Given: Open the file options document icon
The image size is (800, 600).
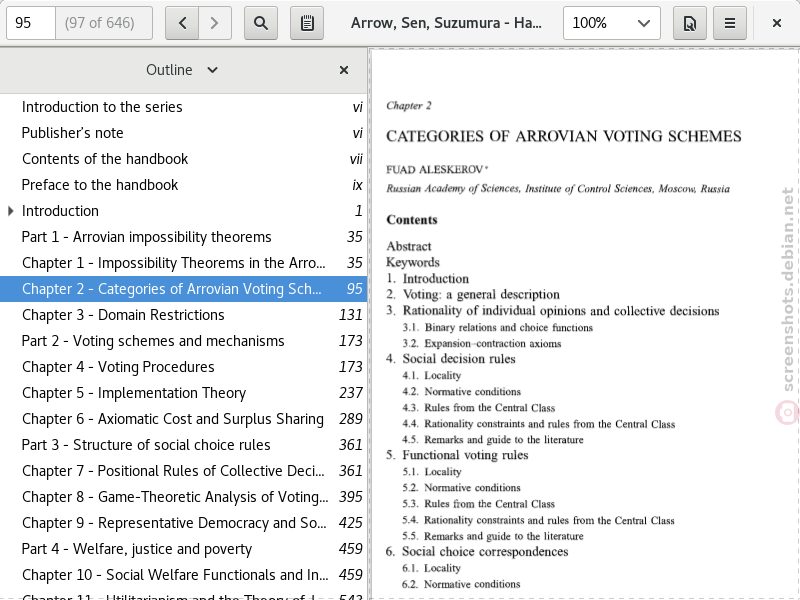Looking at the screenshot, I should [690, 23].
